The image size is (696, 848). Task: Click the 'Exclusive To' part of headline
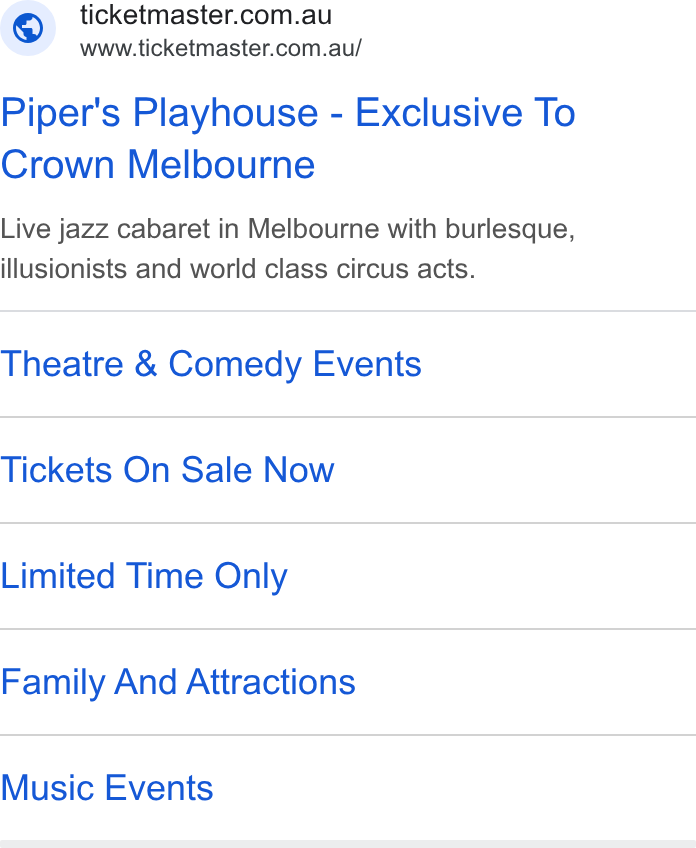(465, 112)
